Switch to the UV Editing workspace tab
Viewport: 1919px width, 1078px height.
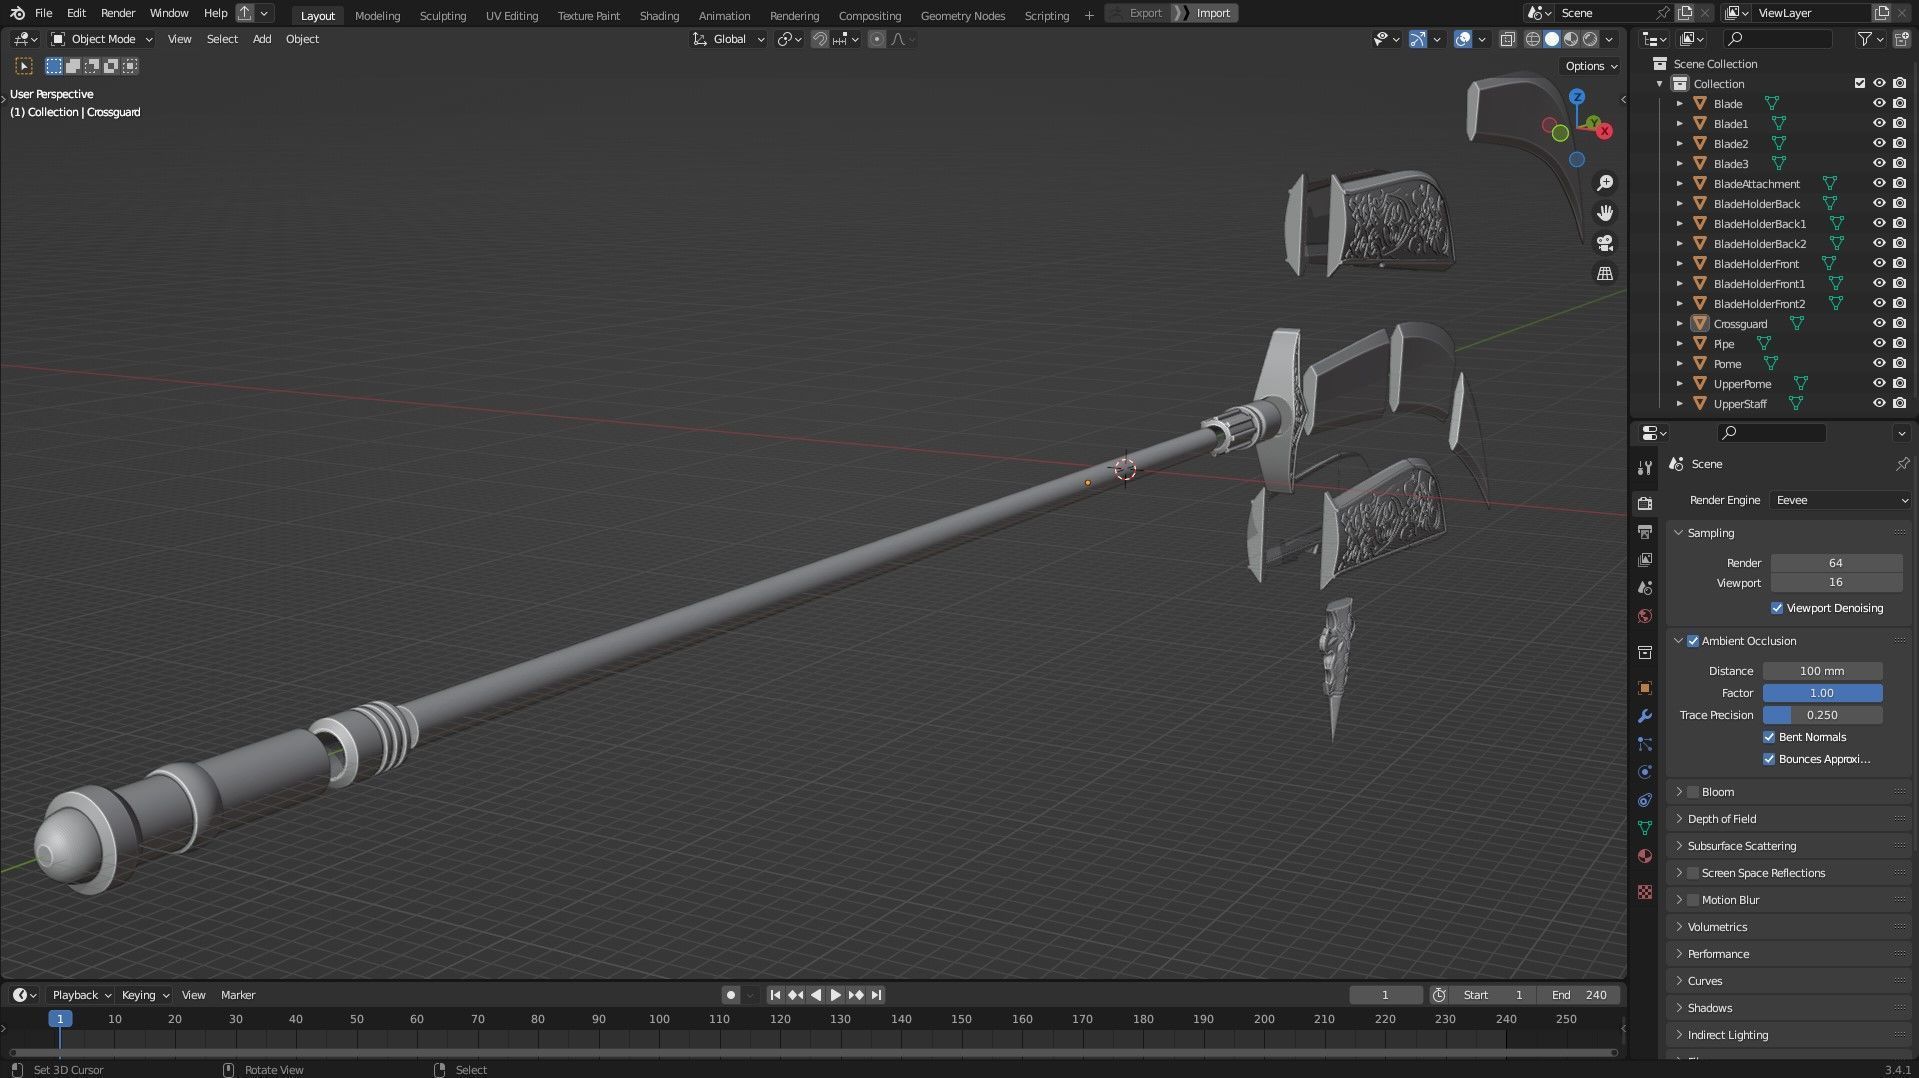511,15
